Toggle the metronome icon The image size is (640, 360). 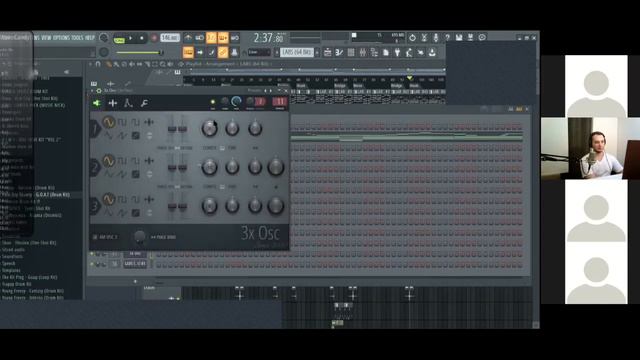188,38
